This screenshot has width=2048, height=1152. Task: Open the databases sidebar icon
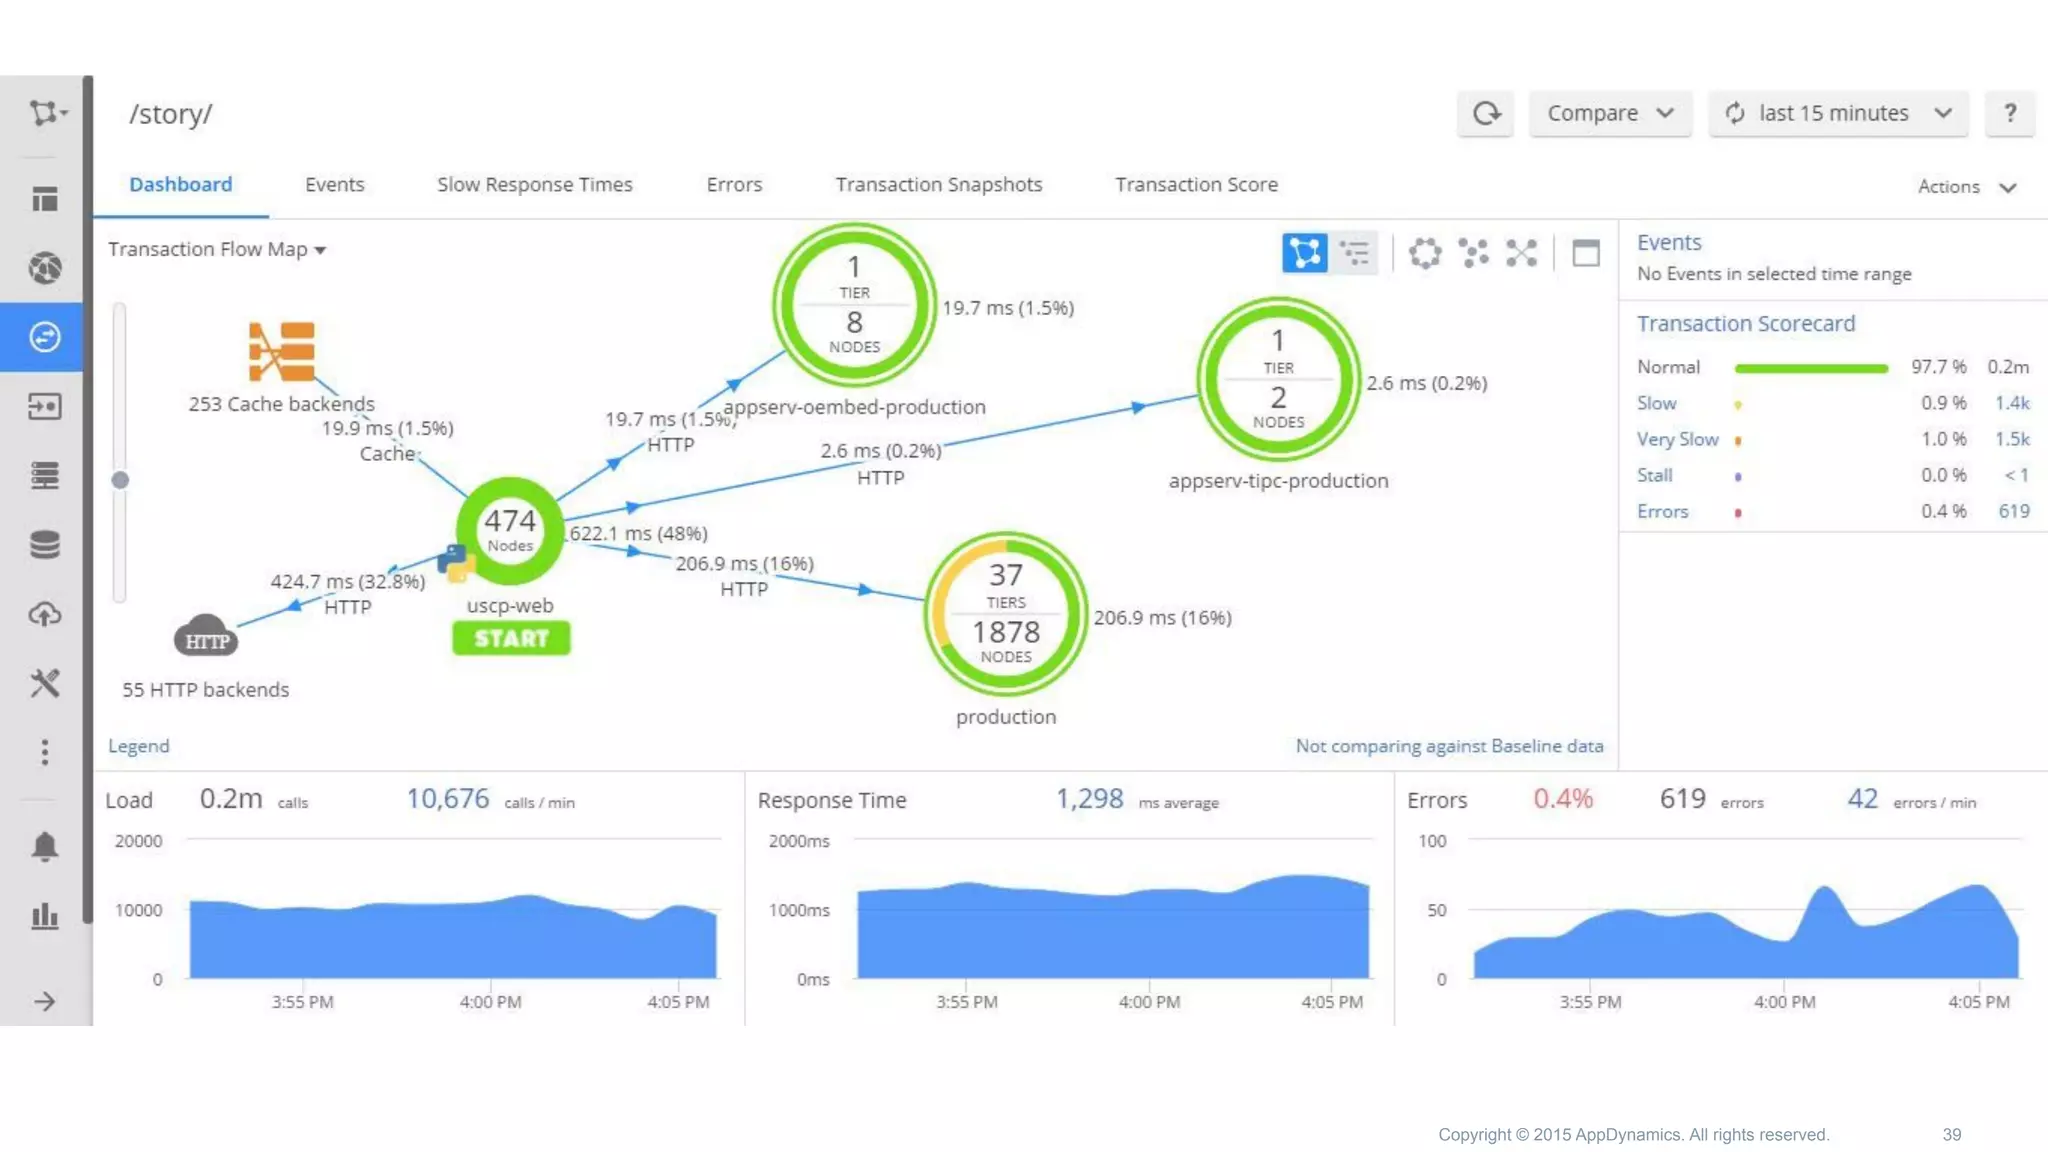pyautogui.click(x=44, y=545)
